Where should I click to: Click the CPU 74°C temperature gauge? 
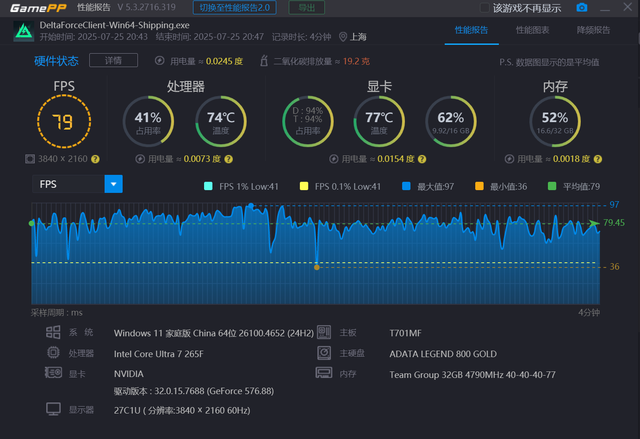click(221, 122)
